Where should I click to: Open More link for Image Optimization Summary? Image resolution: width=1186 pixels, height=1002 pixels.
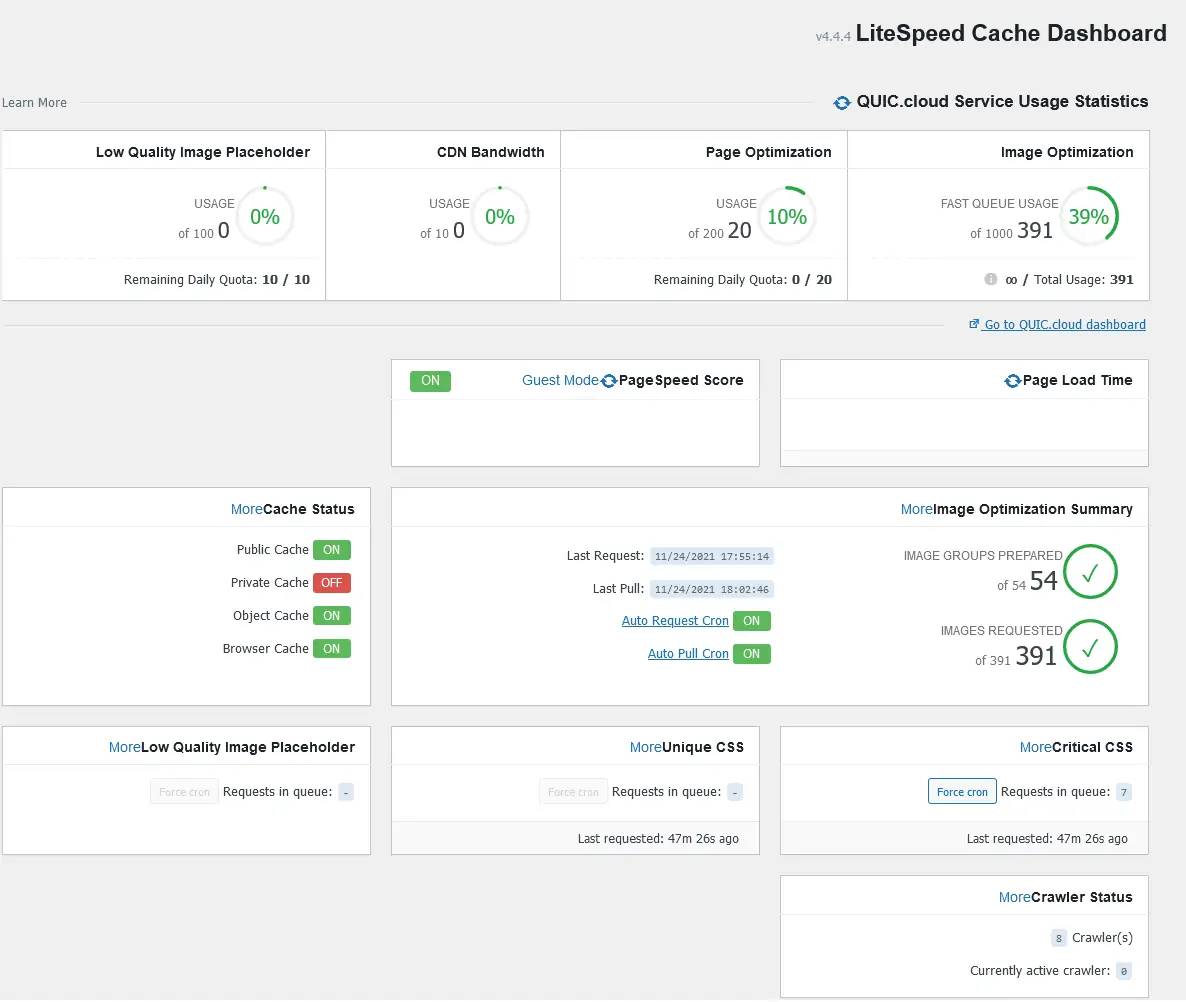click(916, 509)
